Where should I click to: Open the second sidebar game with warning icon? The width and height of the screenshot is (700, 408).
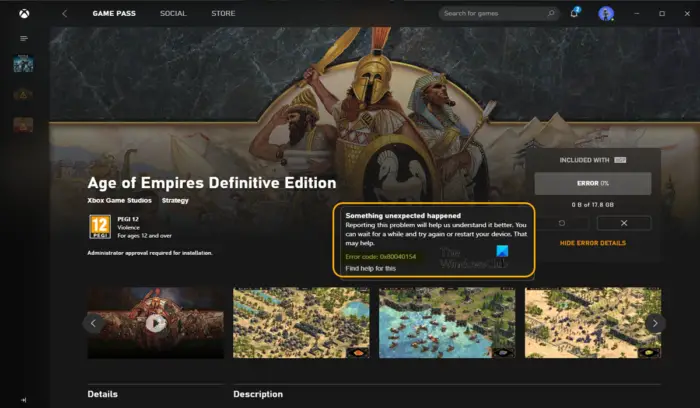pos(23,95)
